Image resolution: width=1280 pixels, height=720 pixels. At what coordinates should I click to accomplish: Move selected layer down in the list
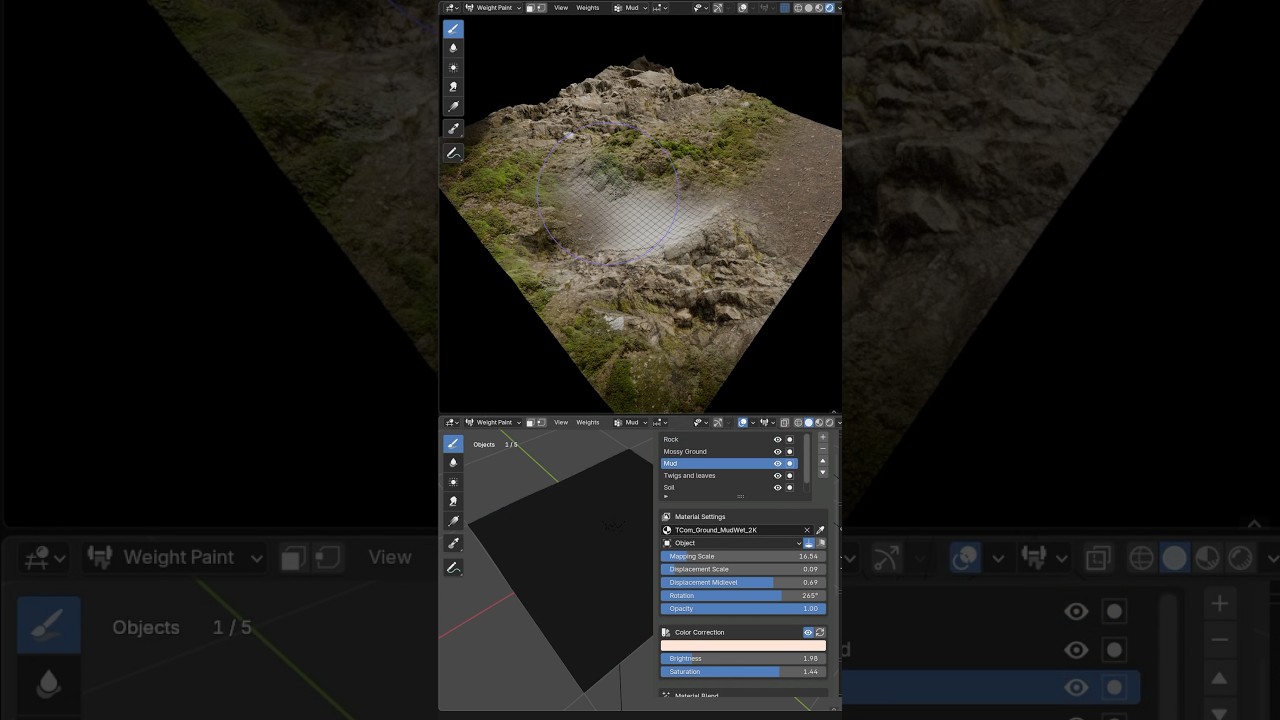tap(823, 472)
